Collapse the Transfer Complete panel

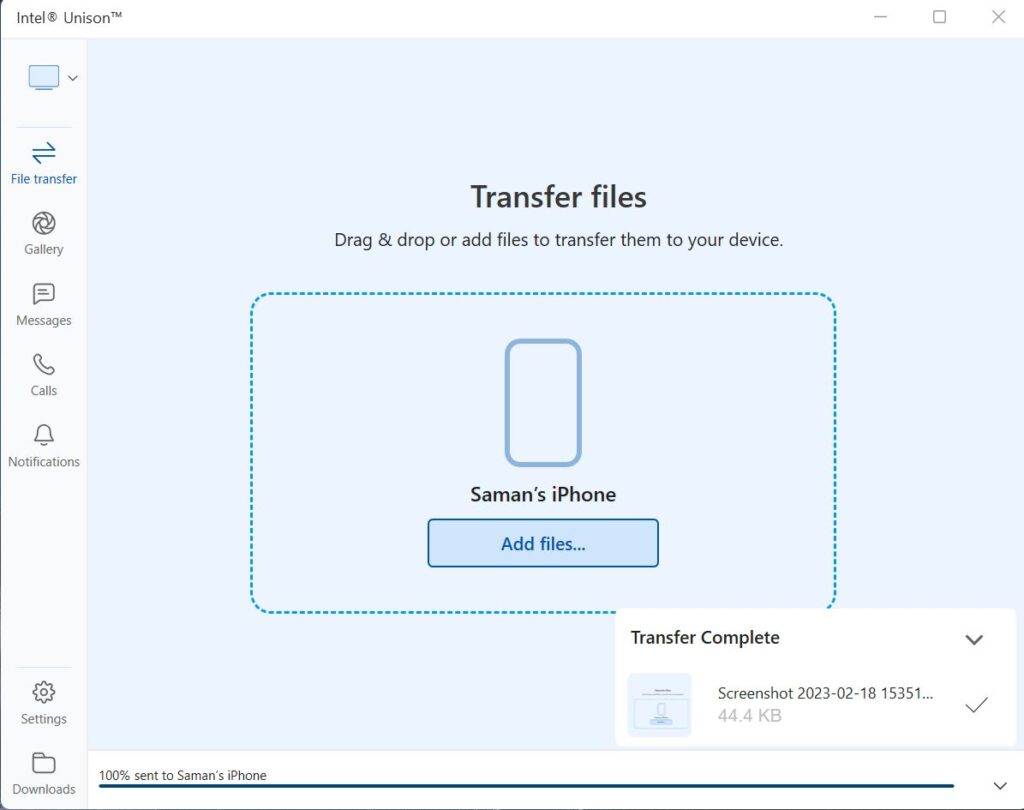coord(974,640)
